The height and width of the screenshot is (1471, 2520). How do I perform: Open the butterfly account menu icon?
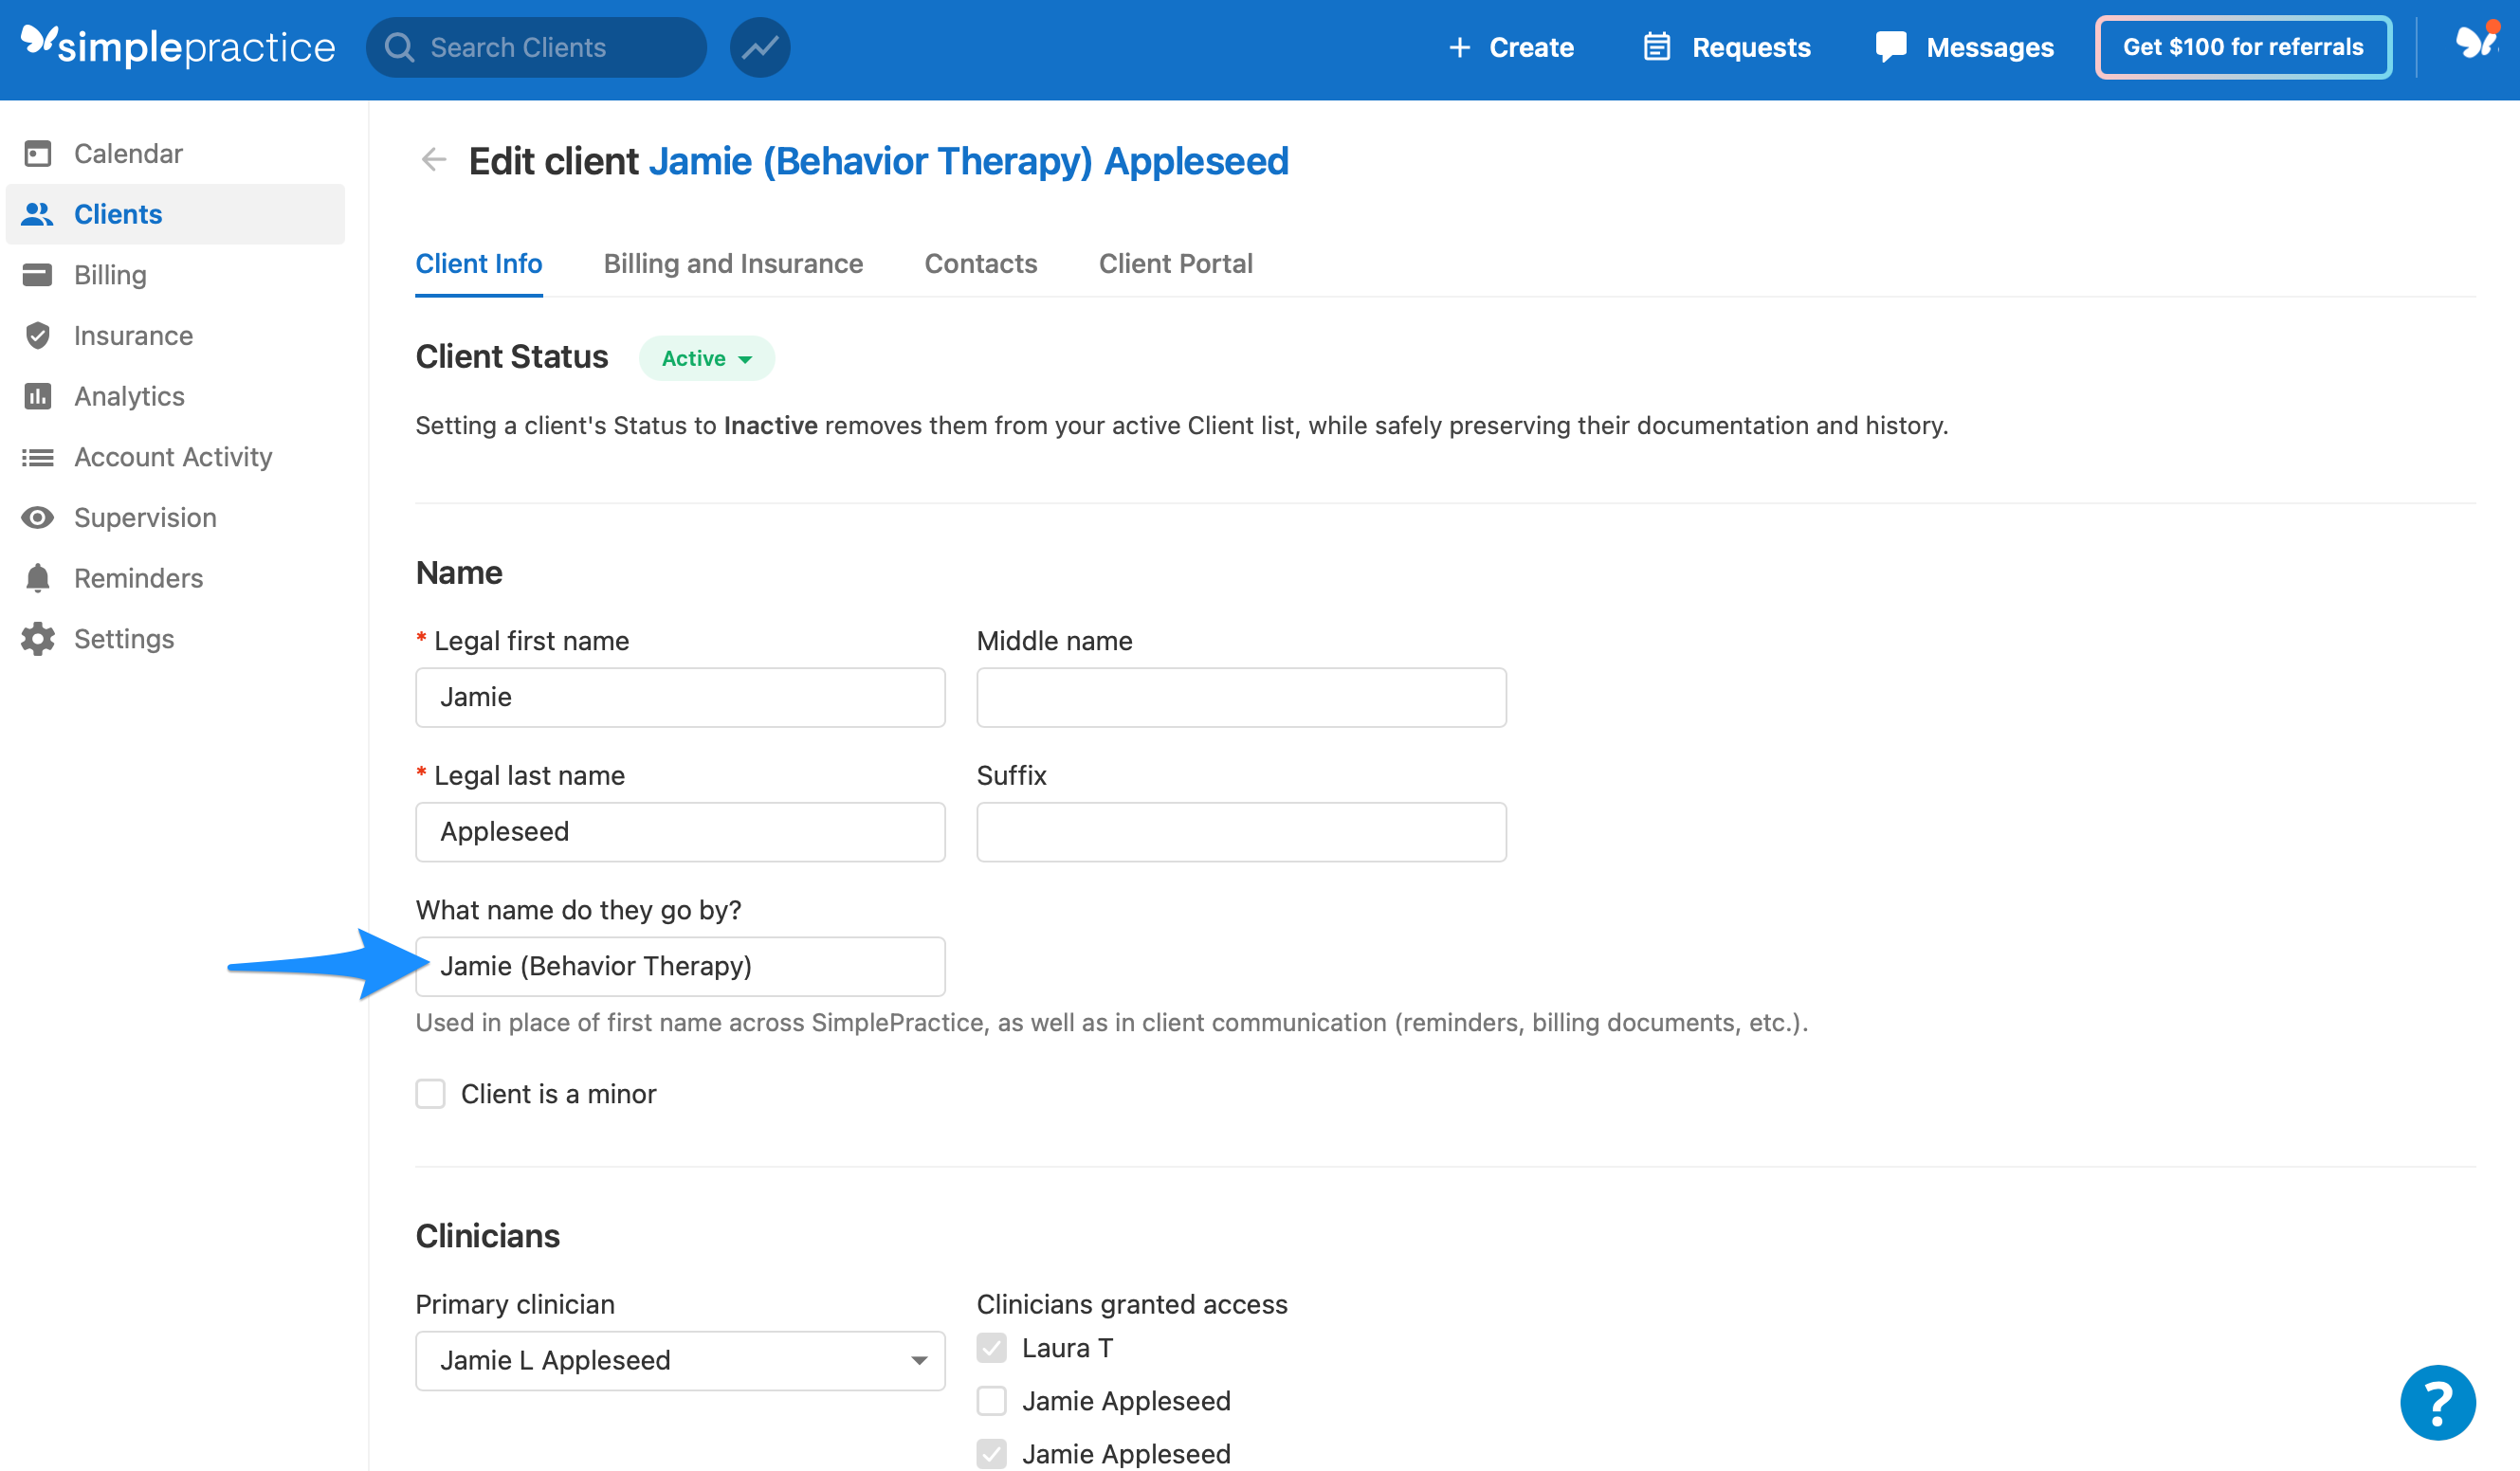(x=2476, y=42)
